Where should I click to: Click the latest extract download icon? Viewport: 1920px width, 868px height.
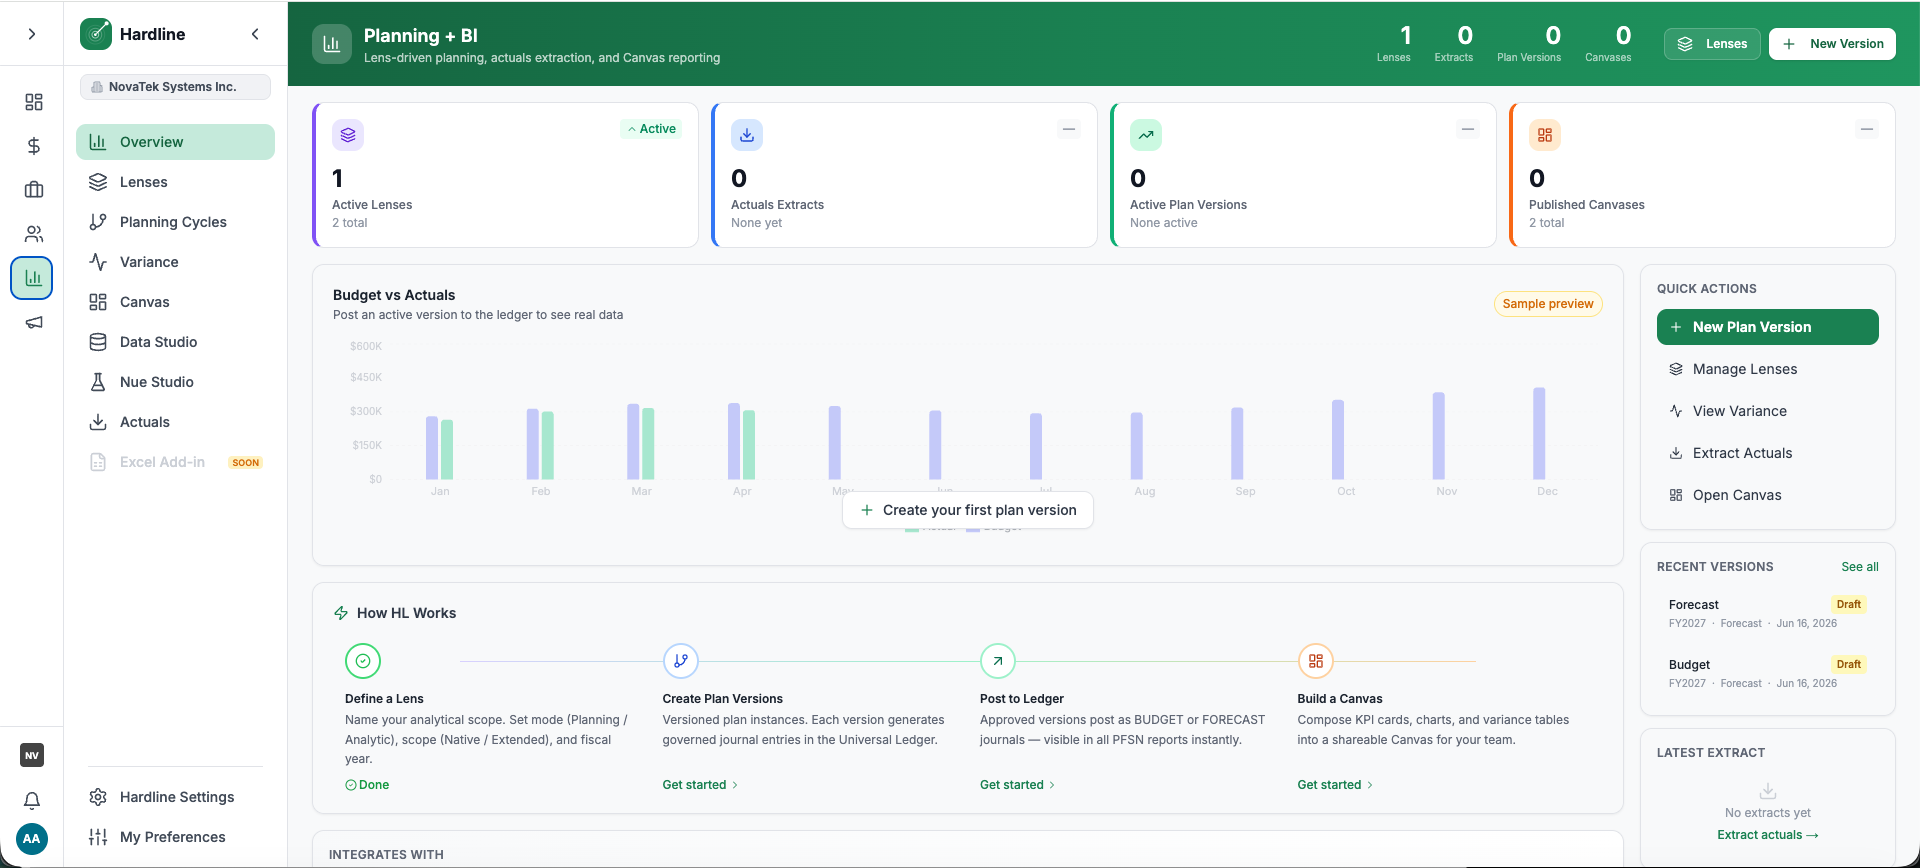pos(1768,791)
